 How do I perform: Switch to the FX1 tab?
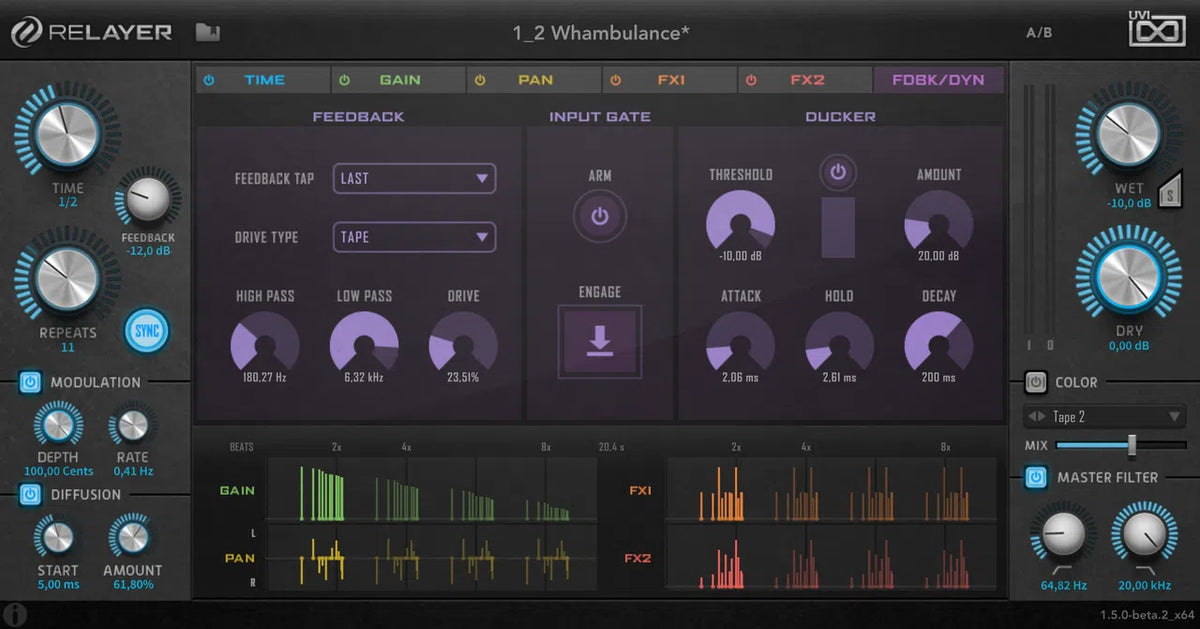click(x=669, y=79)
